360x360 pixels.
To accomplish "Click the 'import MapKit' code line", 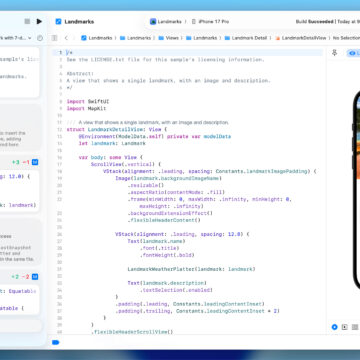I will tap(87, 108).
